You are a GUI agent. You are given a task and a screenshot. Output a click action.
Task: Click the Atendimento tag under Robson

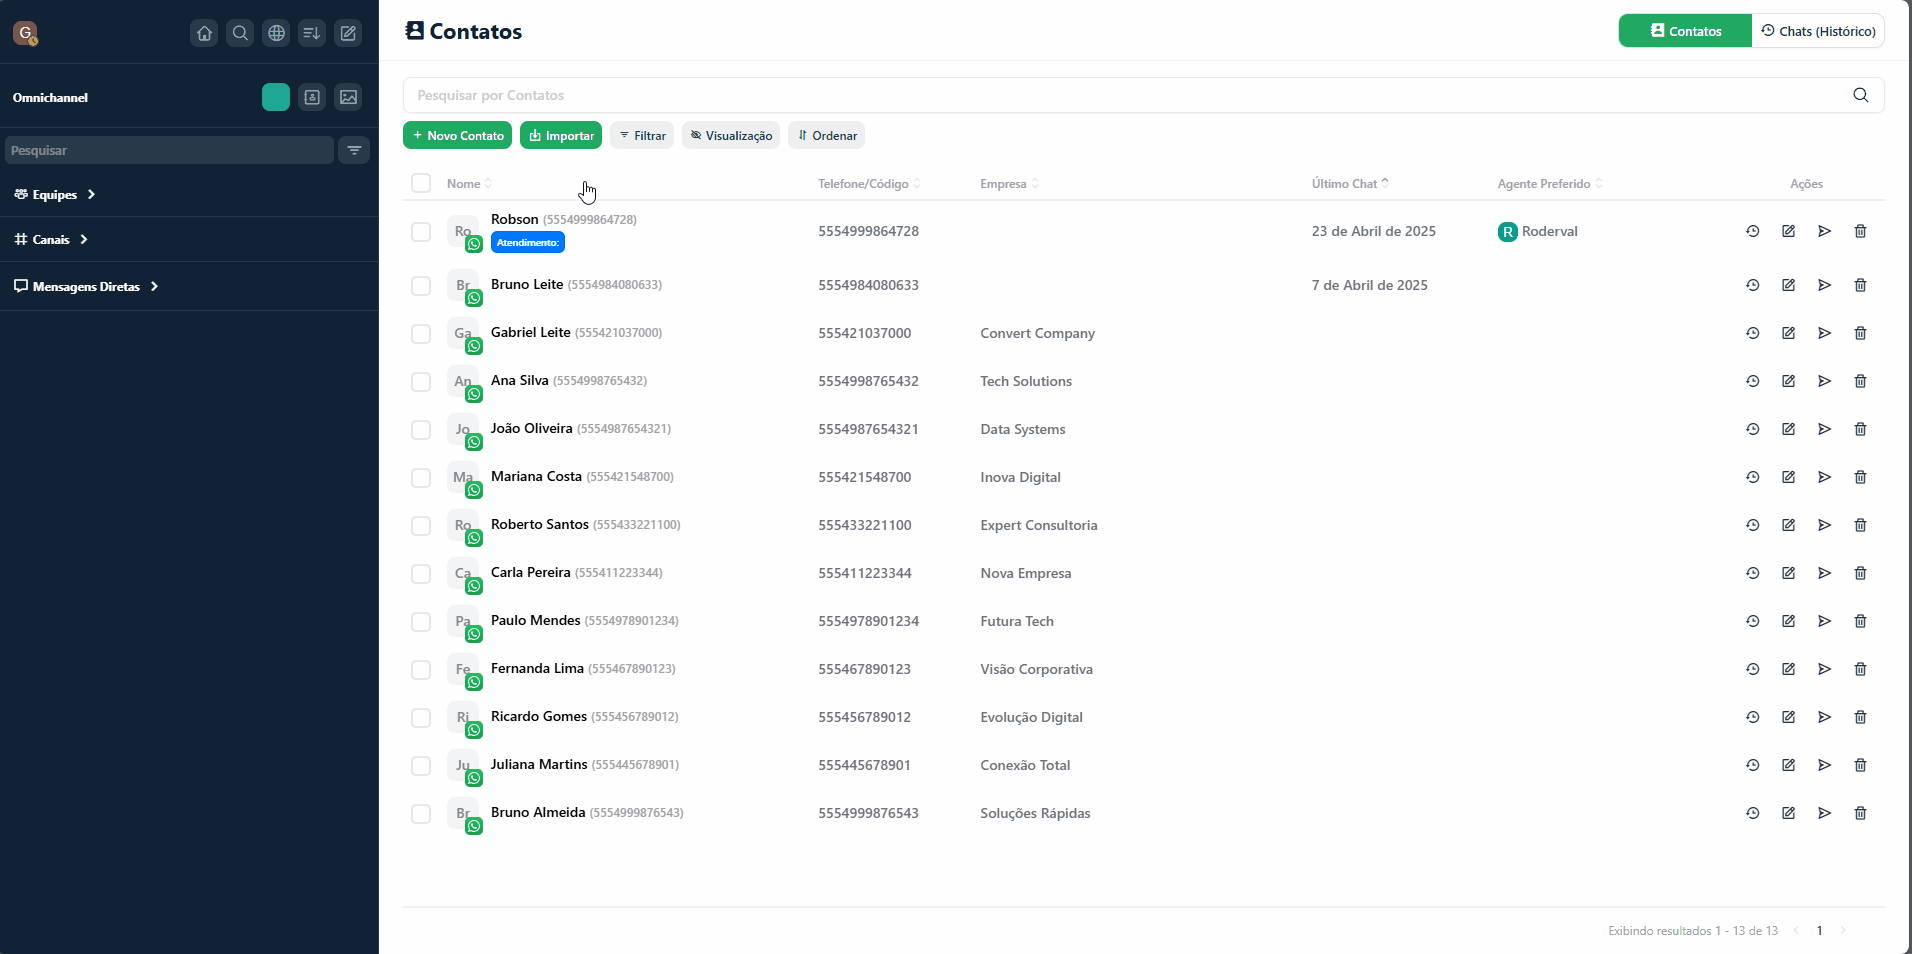[528, 242]
